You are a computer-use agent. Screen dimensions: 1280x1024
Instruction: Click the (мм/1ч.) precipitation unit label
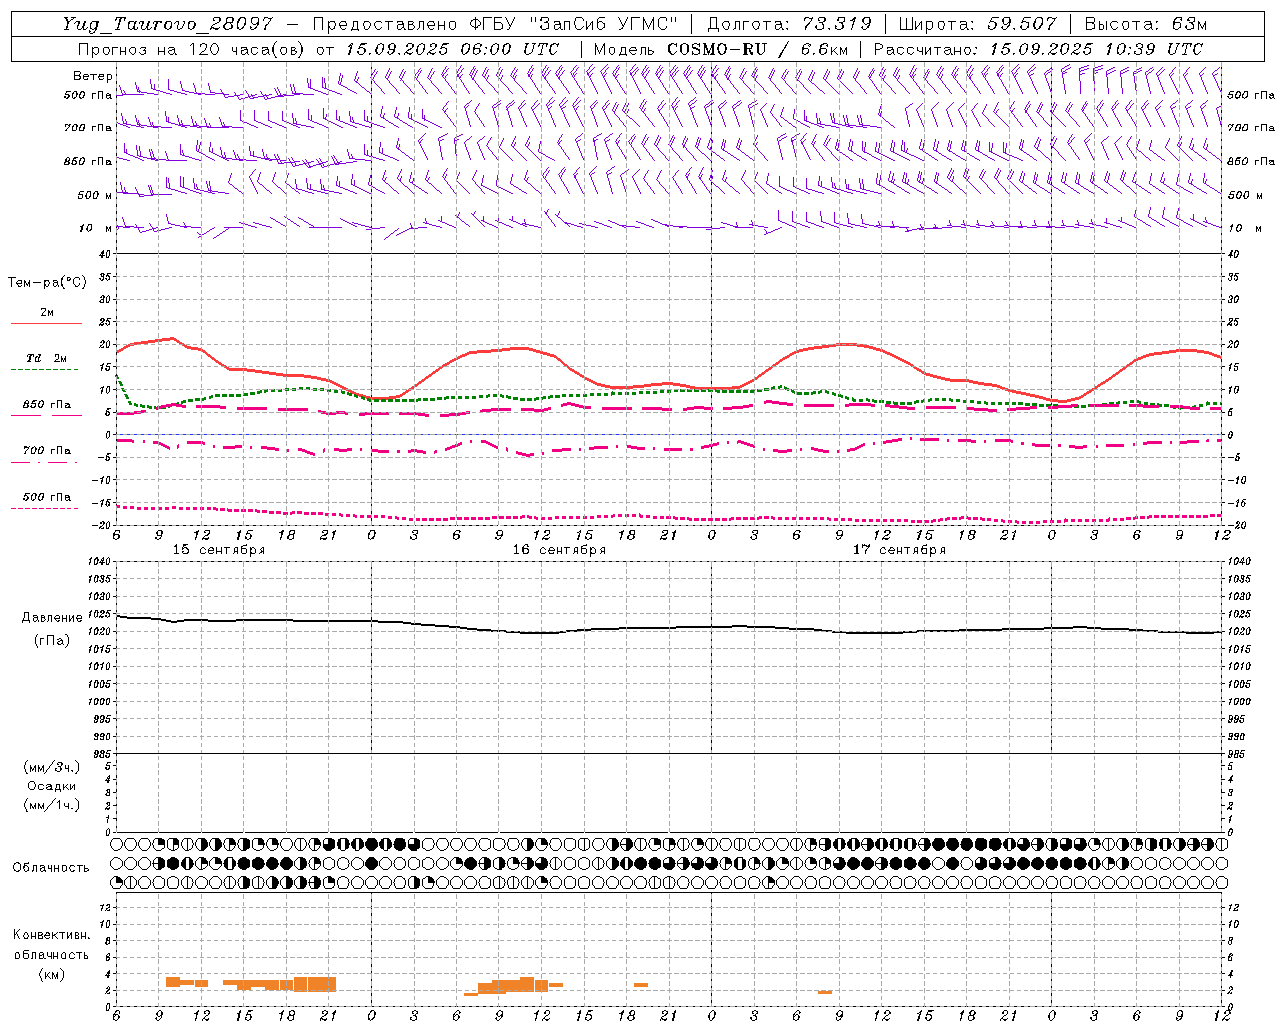coord(52,805)
